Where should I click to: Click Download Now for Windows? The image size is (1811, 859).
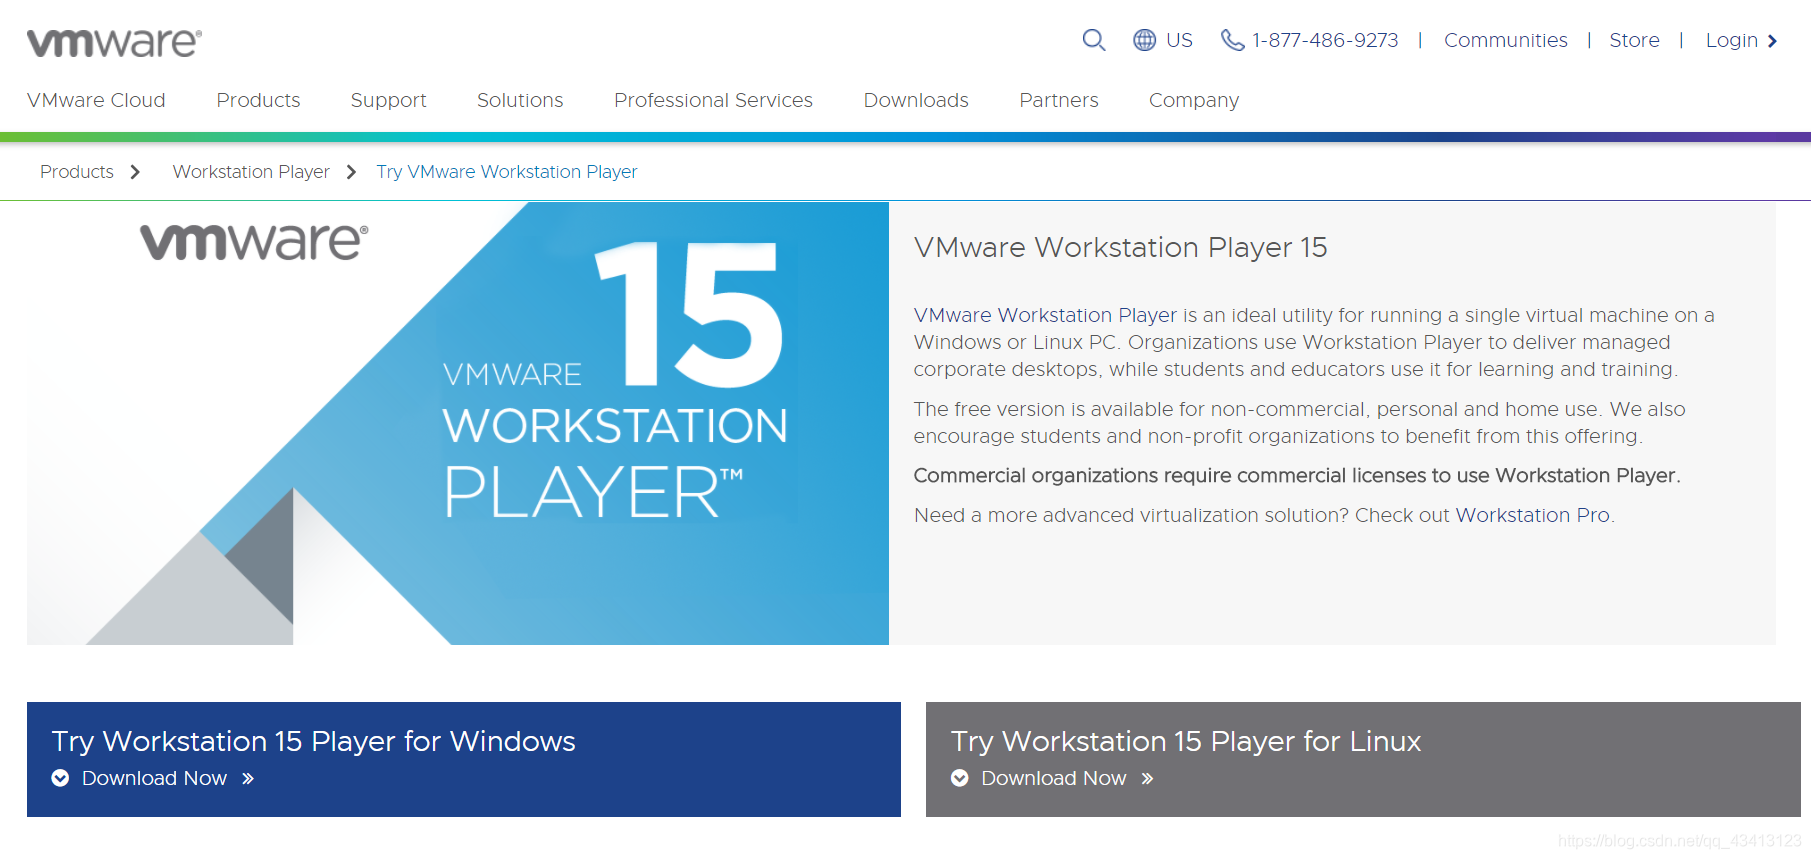(x=154, y=778)
